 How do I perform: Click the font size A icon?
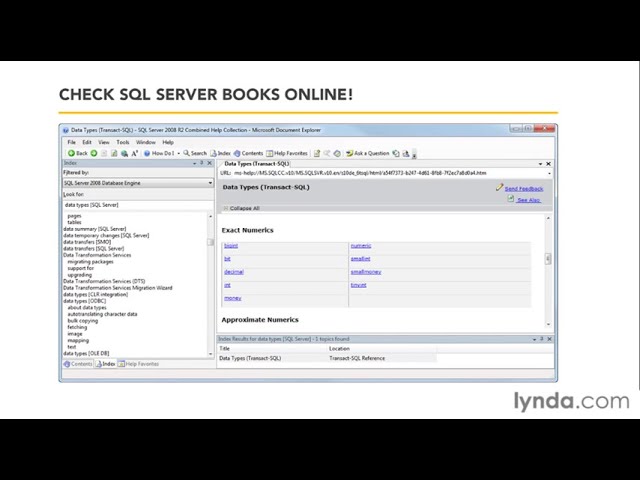(x=135, y=153)
